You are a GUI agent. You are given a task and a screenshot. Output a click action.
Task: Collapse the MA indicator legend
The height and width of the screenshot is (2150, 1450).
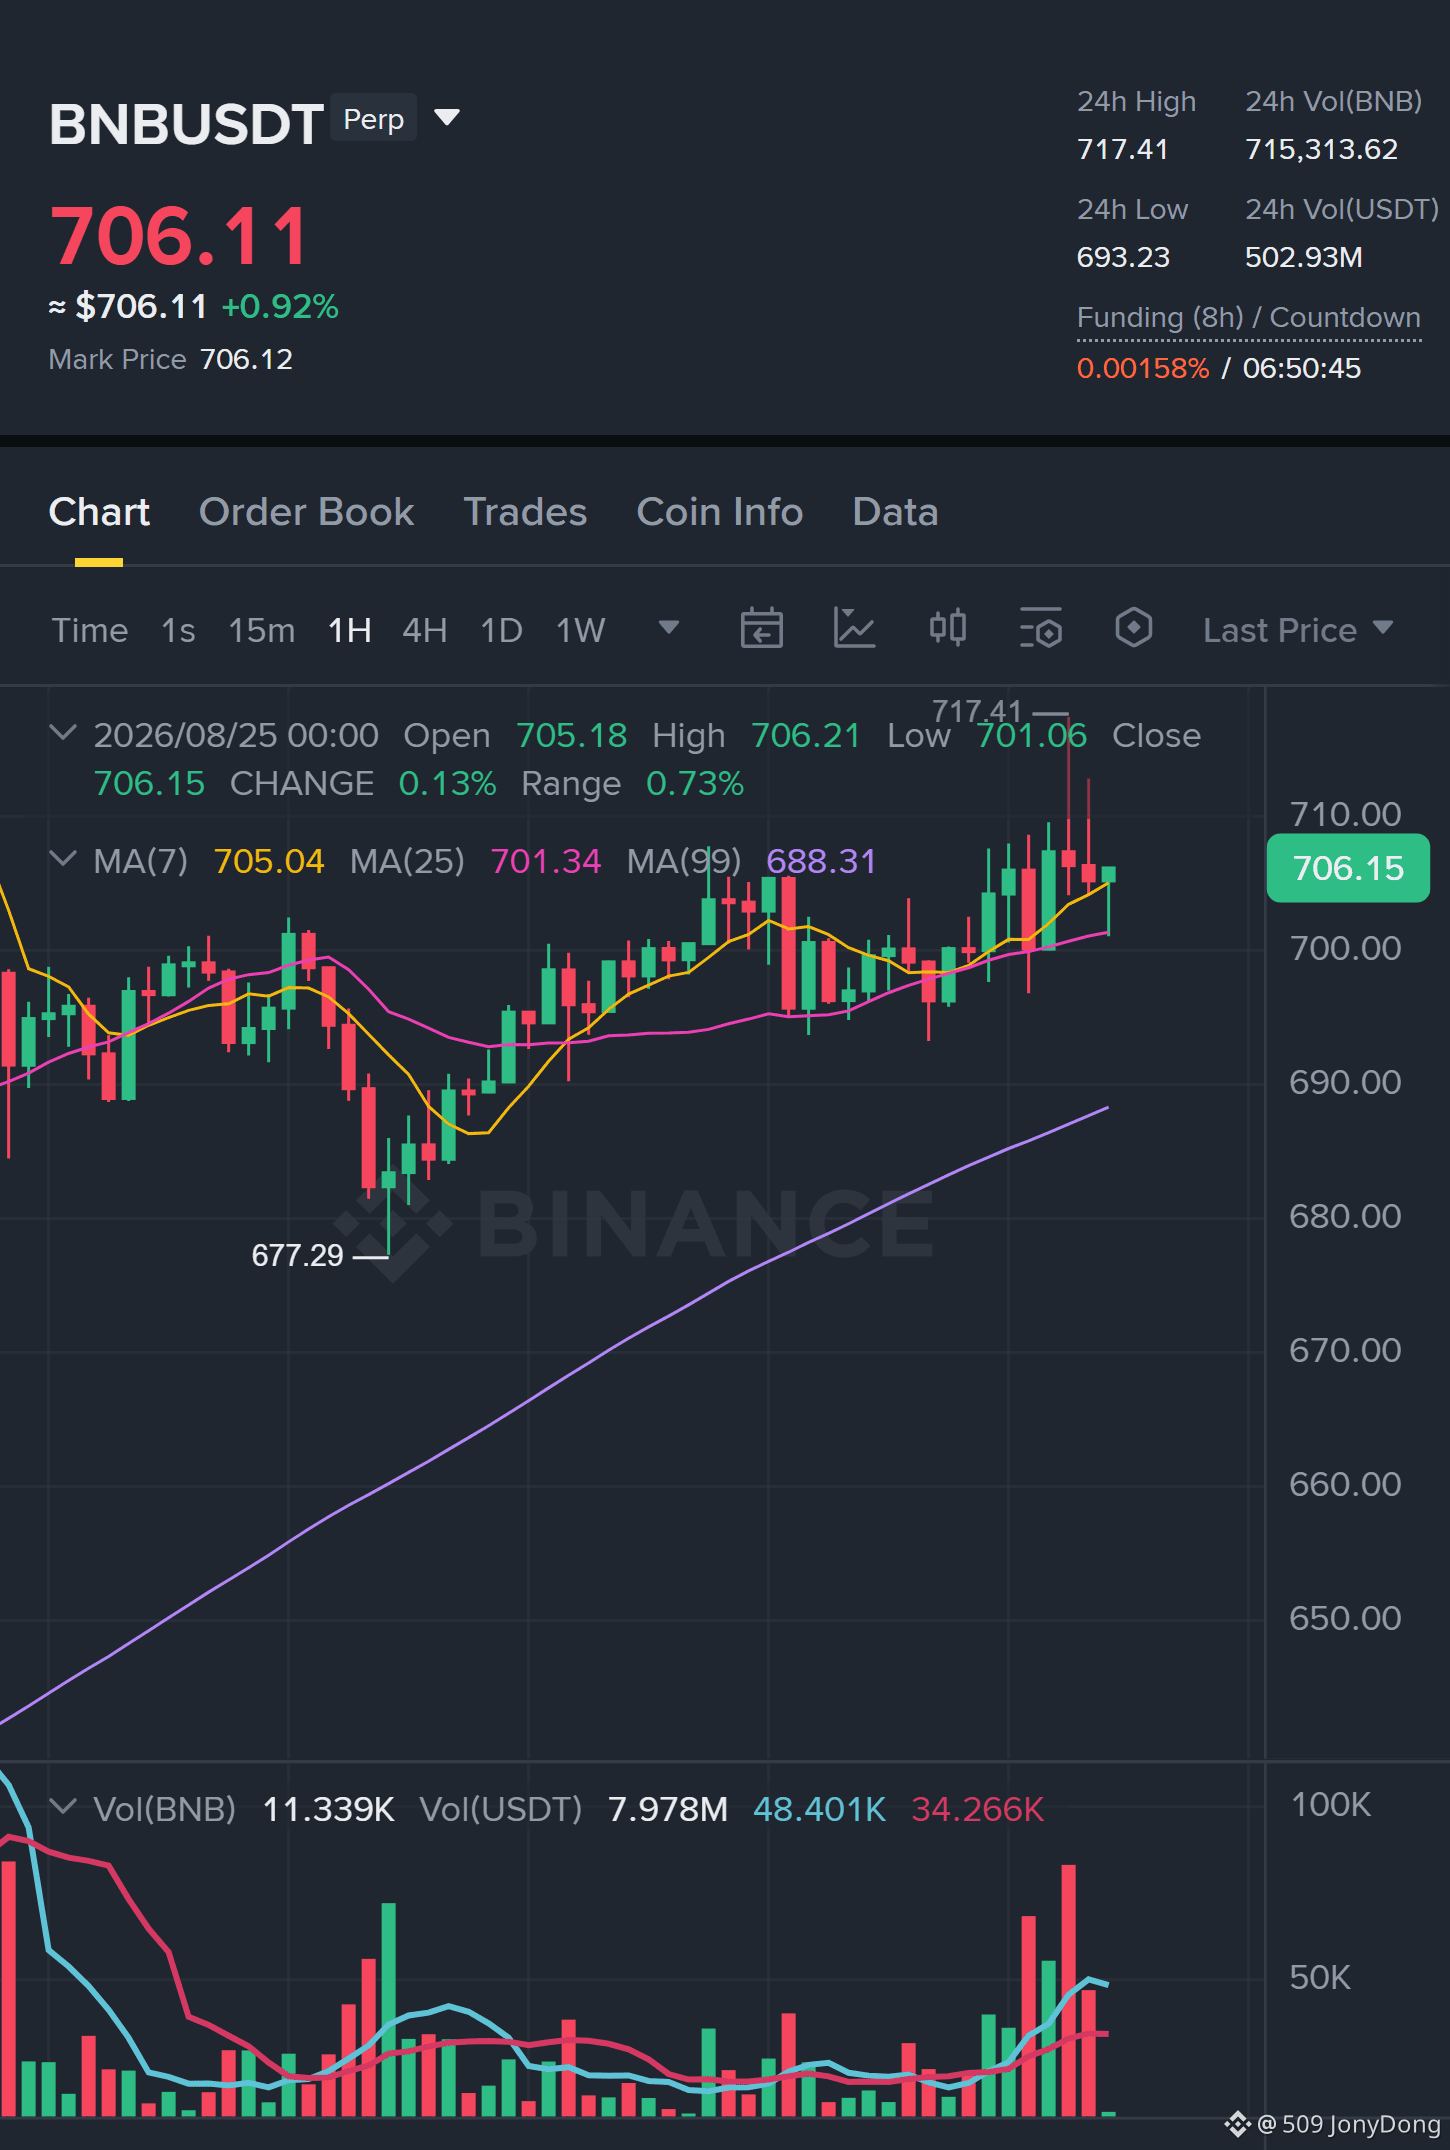point(63,859)
